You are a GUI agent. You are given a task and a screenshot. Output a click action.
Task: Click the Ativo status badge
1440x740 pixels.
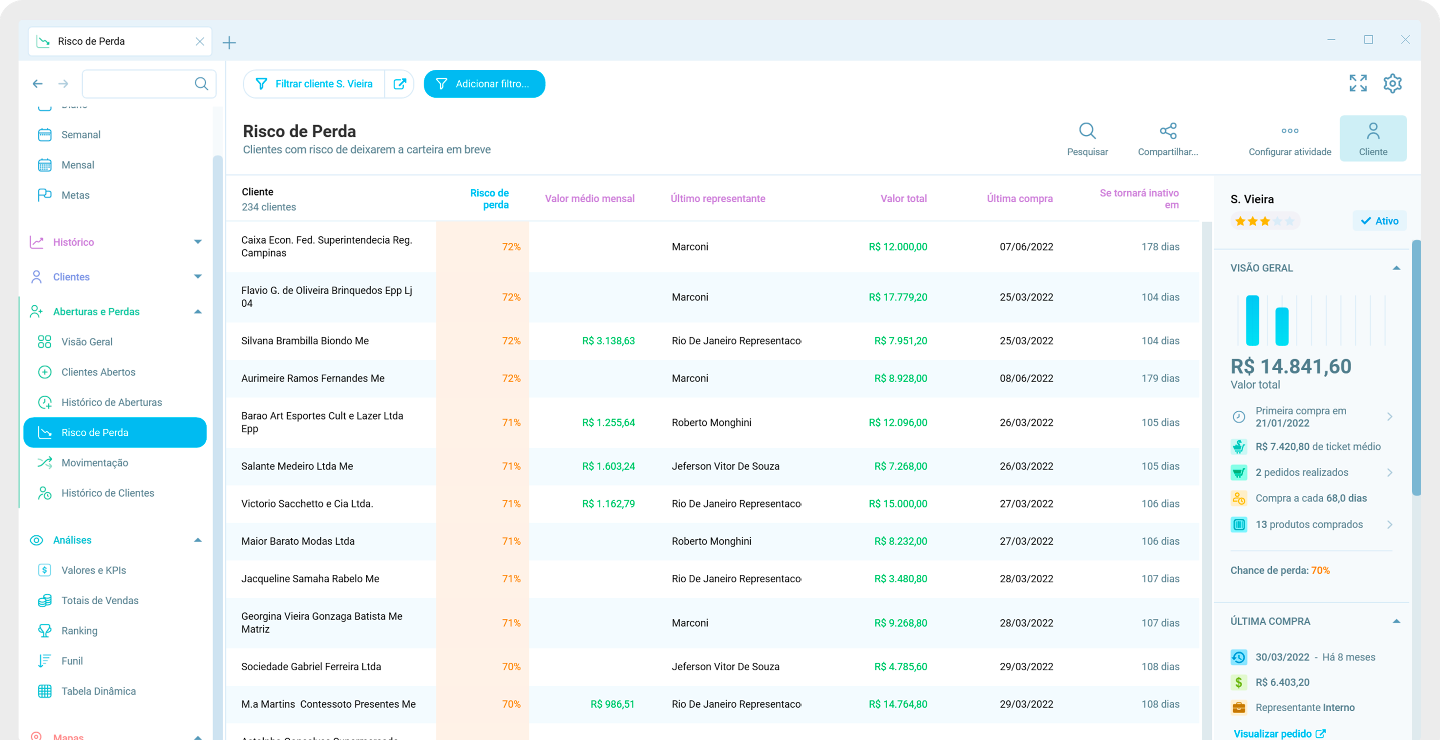[x=1380, y=221]
